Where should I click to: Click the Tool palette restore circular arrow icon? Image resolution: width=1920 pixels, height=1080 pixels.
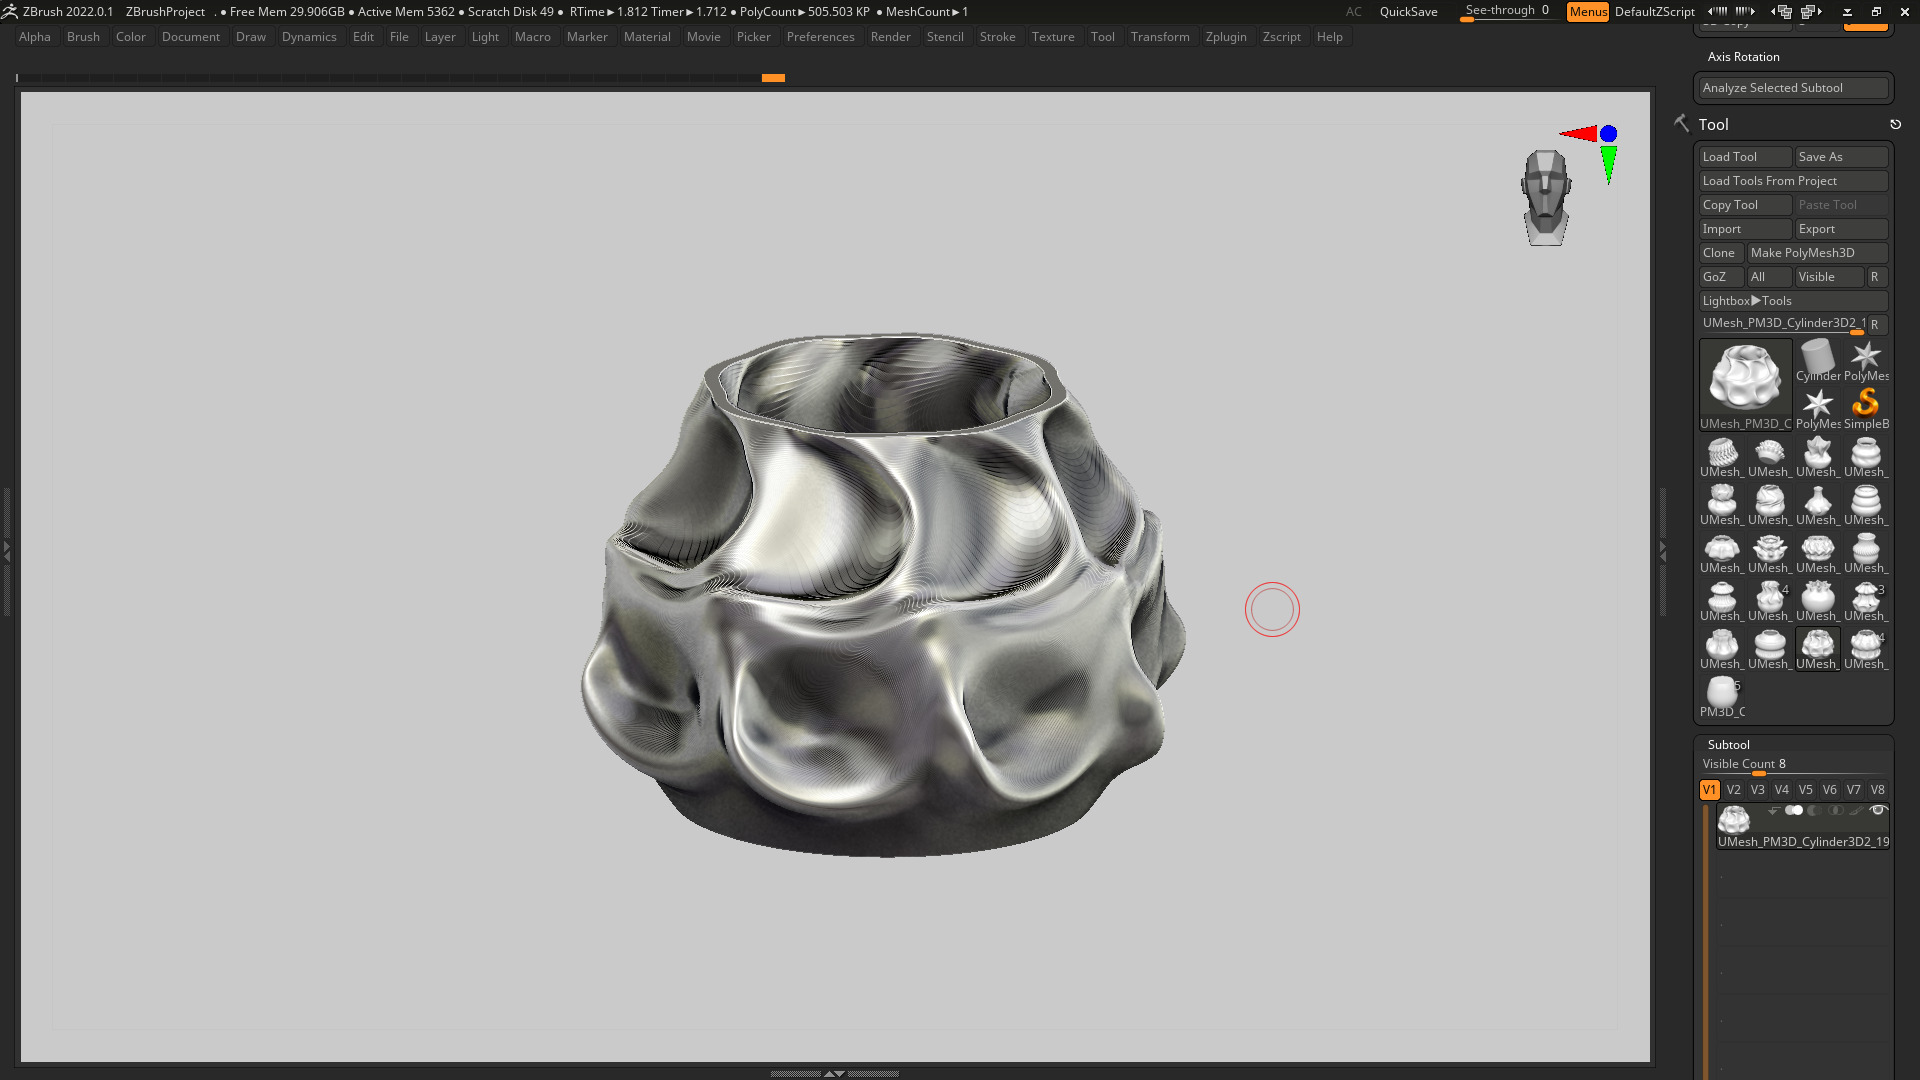(x=1895, y=124)
